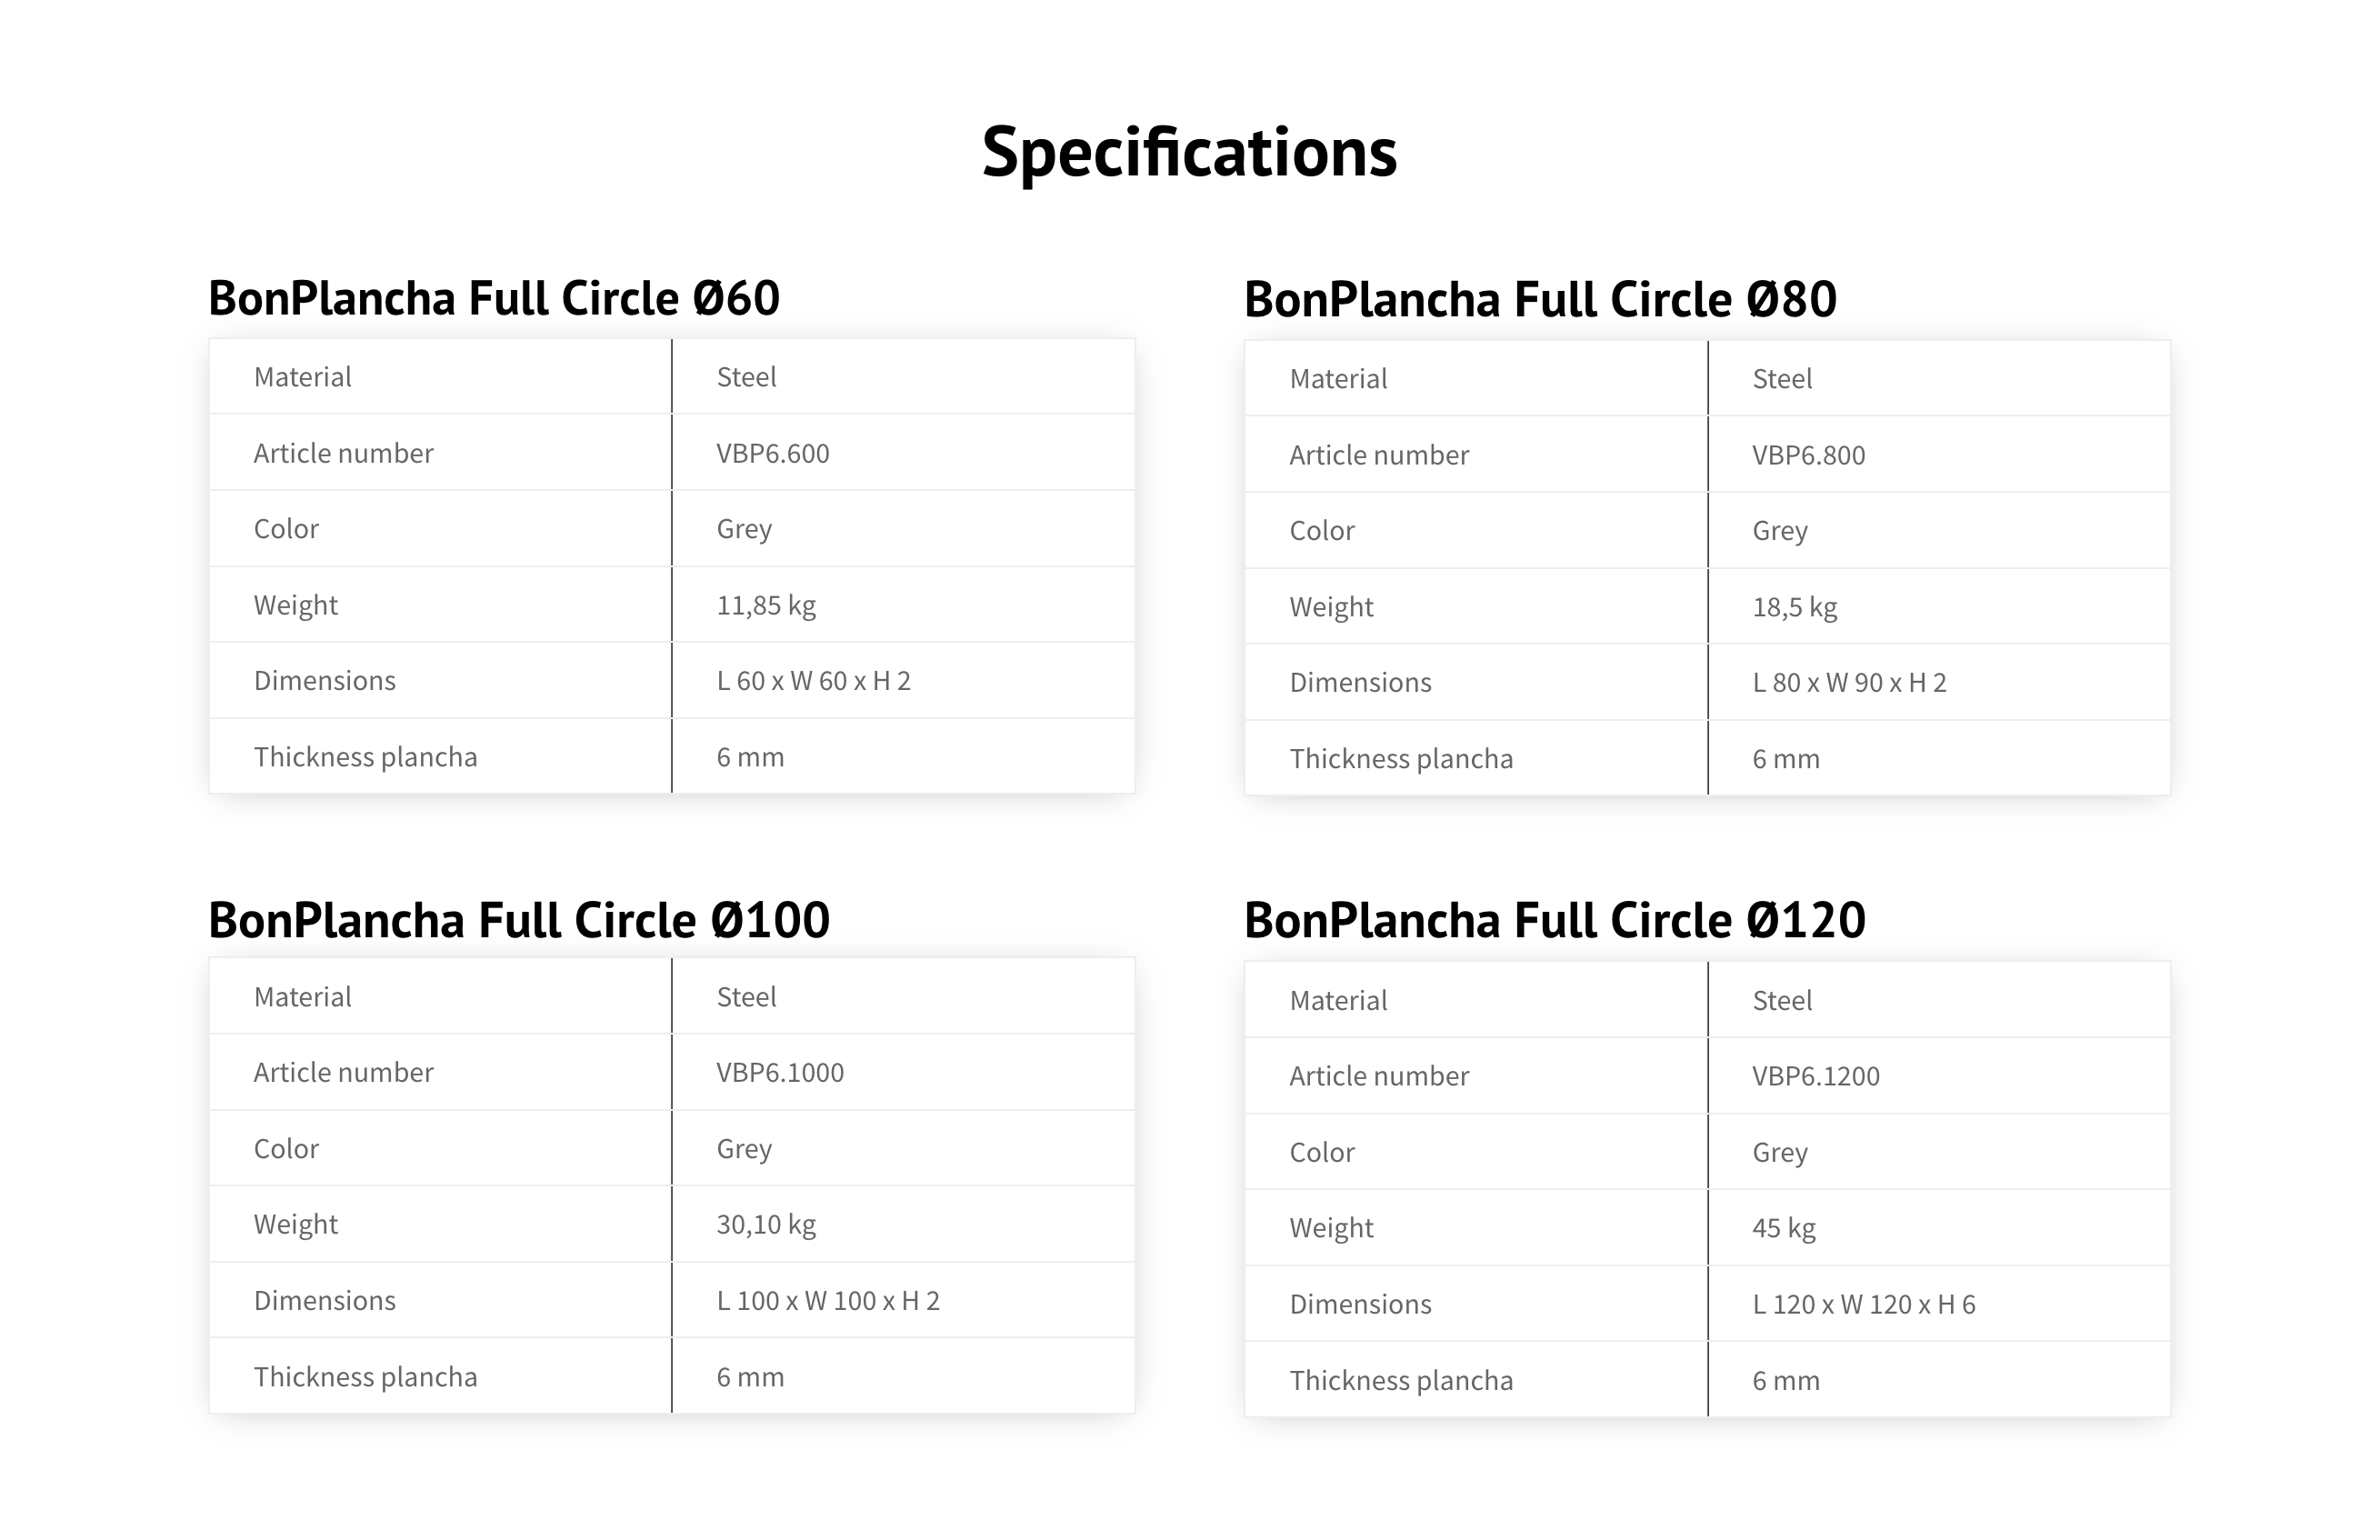Viewport: 2380px width, 1540px height.
Task: Click the 18,5 kg weight value
Action: (1795, 607)
